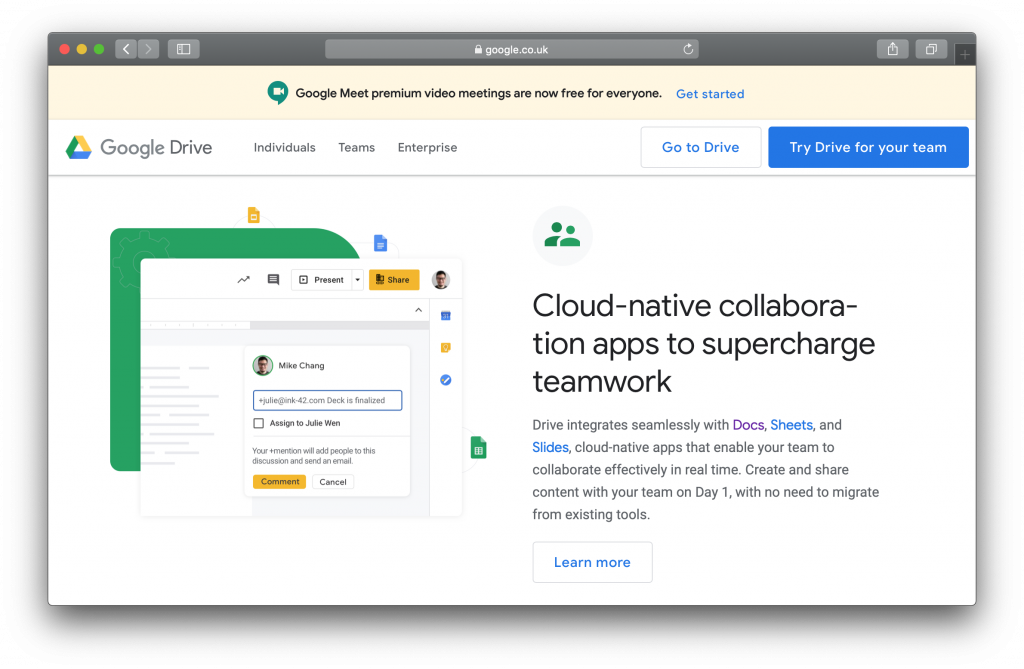
Task: Click the yellow Slides file icon
Action: [x=253, y=215]
